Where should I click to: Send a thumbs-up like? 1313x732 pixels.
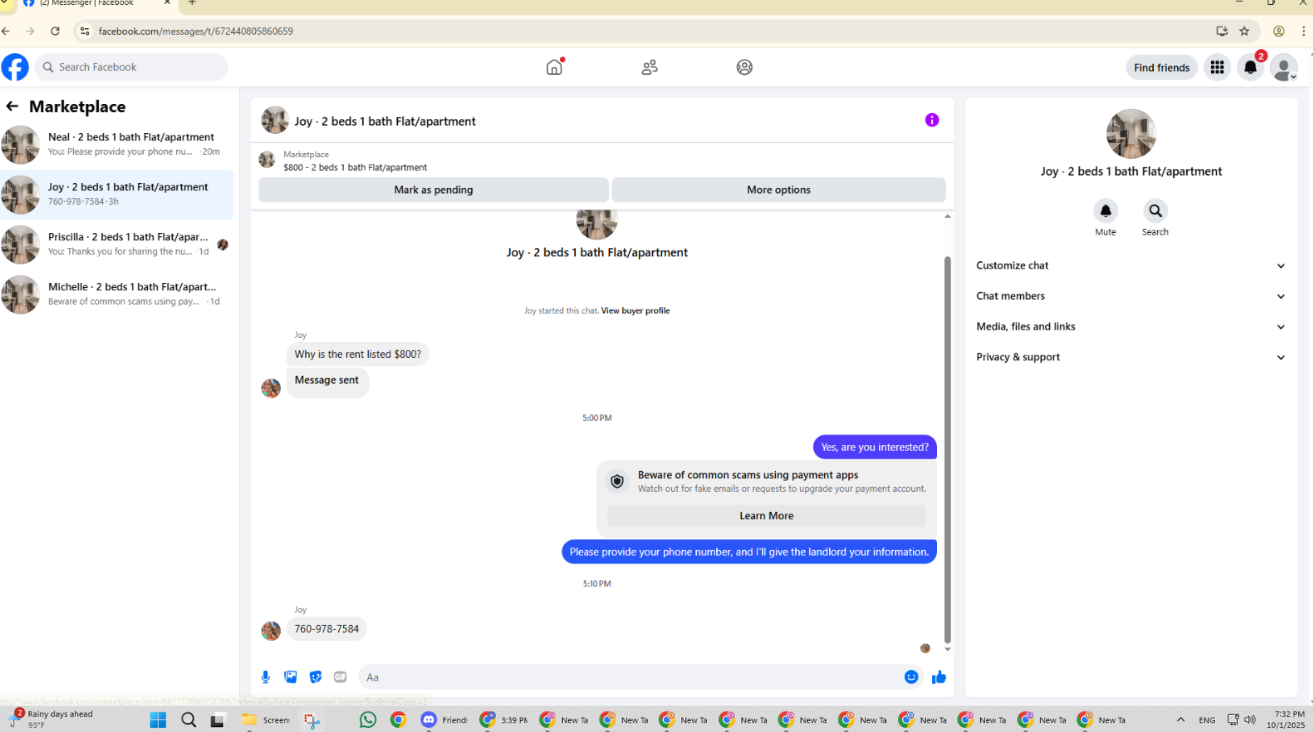click(x=939, y=677)
